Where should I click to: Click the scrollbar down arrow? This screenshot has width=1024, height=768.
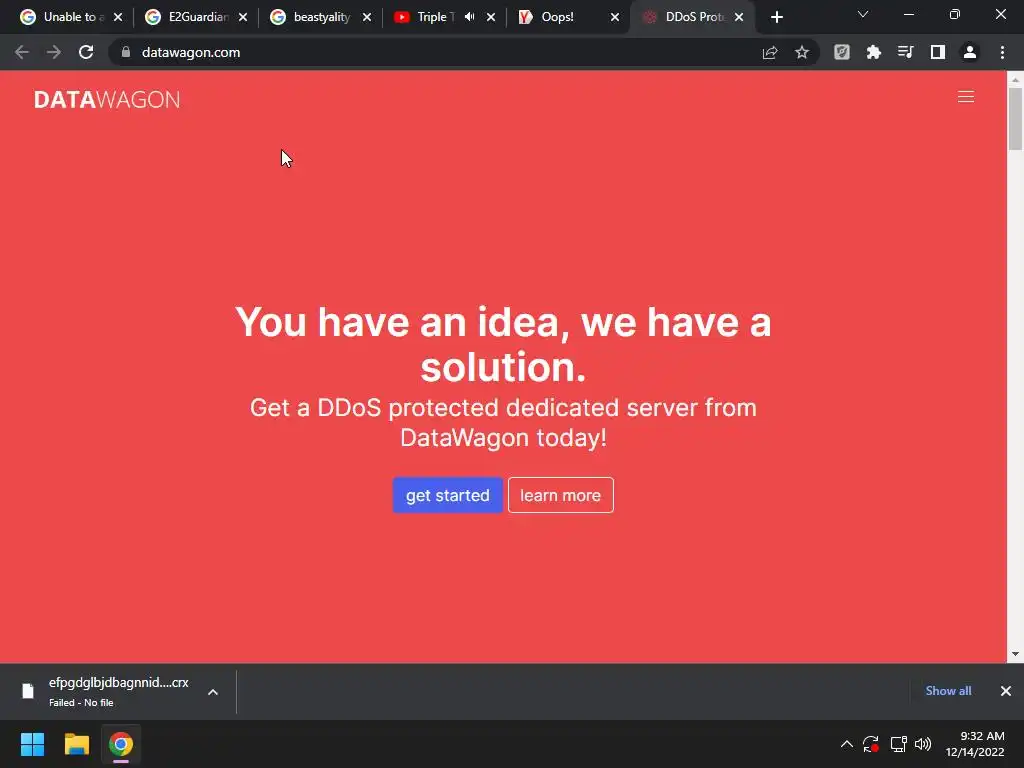(1015, 654)
